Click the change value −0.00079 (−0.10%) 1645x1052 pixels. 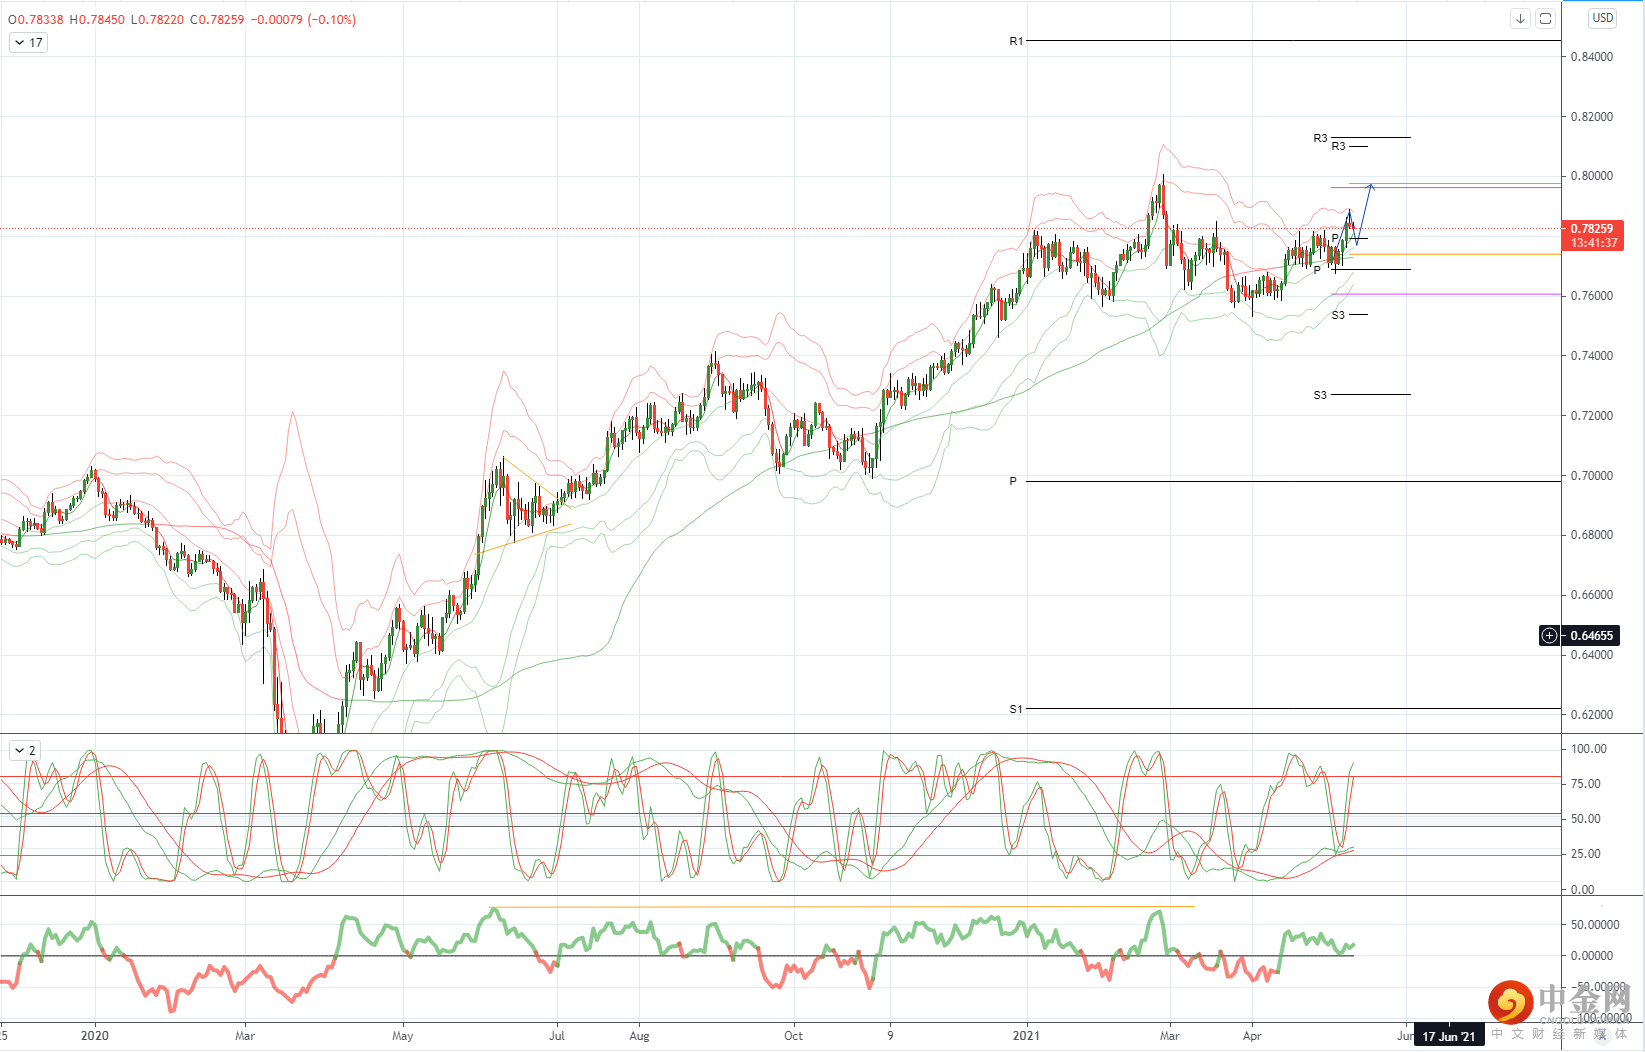(x=303, y=20)
